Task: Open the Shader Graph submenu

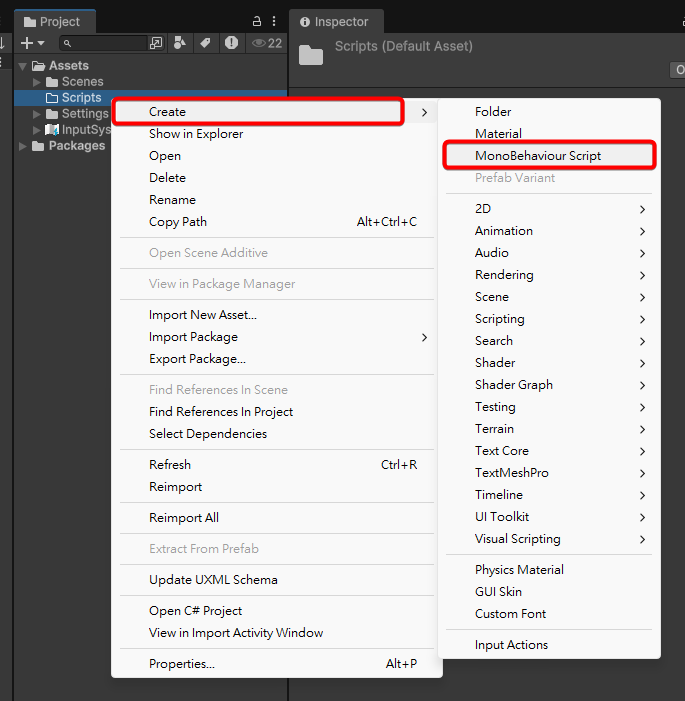Action: [x=514, y=385]
